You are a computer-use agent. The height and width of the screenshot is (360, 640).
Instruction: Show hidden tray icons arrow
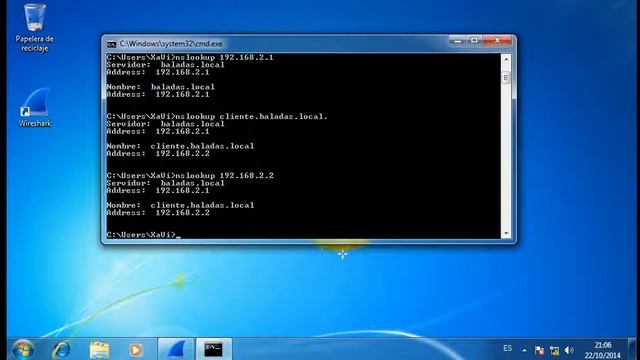[524, 350]
